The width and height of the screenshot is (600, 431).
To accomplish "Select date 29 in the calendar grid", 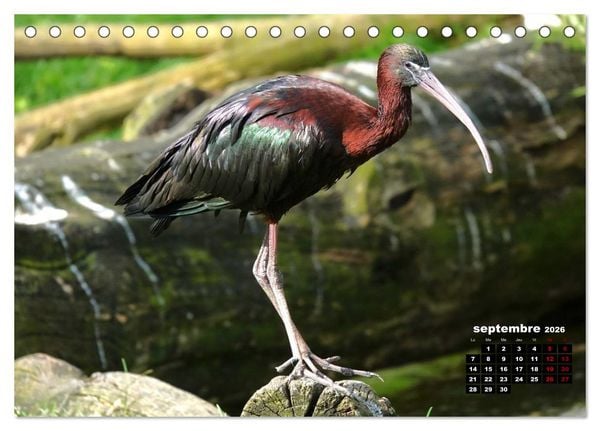I will coord(488,389).
